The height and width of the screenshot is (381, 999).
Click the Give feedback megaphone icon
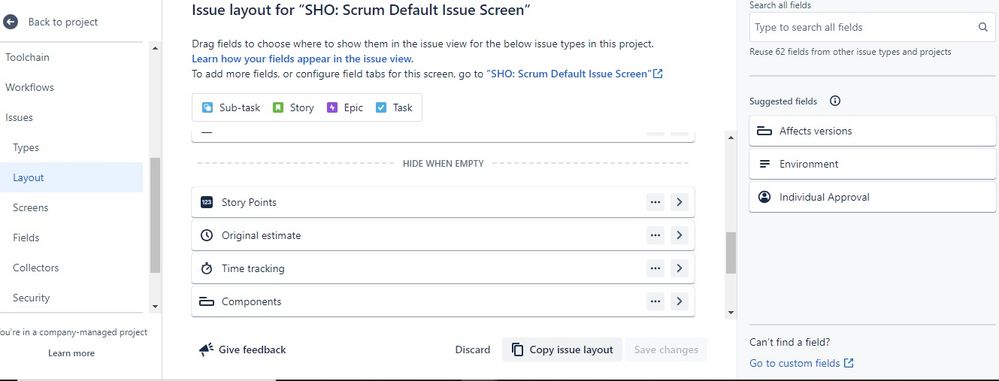(x=206, y=349)
